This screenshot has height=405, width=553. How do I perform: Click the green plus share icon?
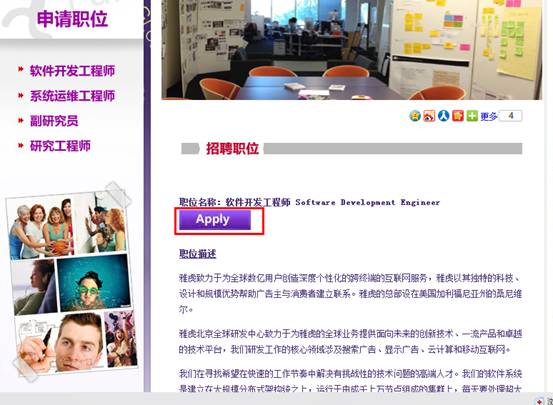click(x=472, y=116)
